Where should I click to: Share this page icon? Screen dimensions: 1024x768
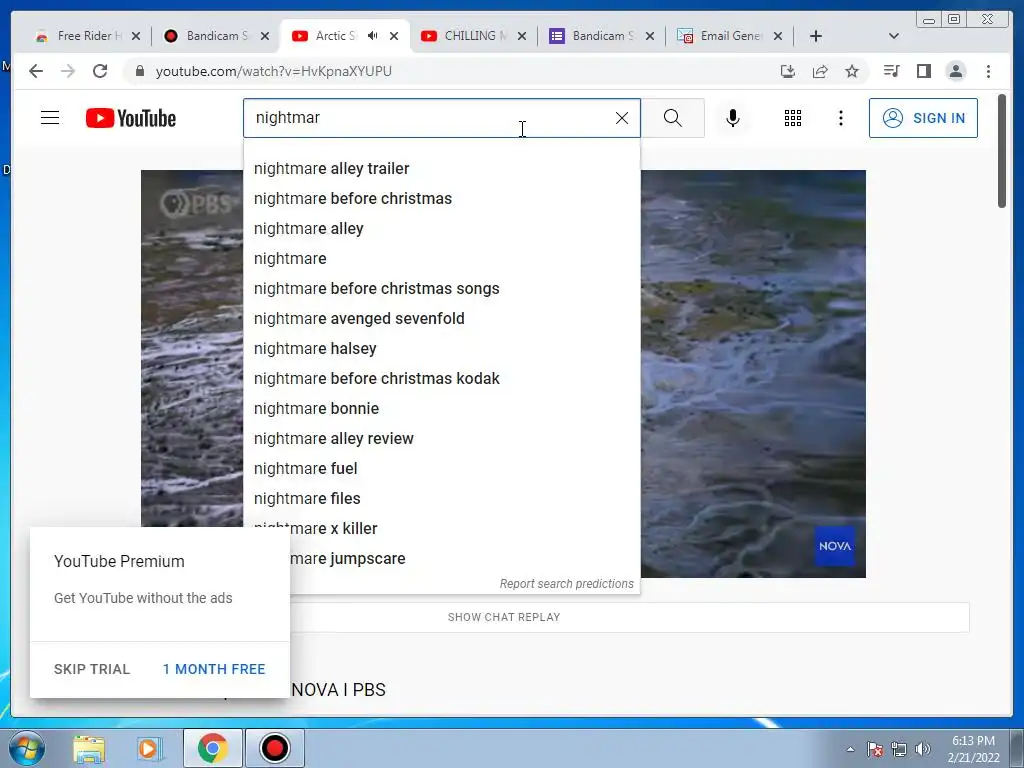(820, 71)
